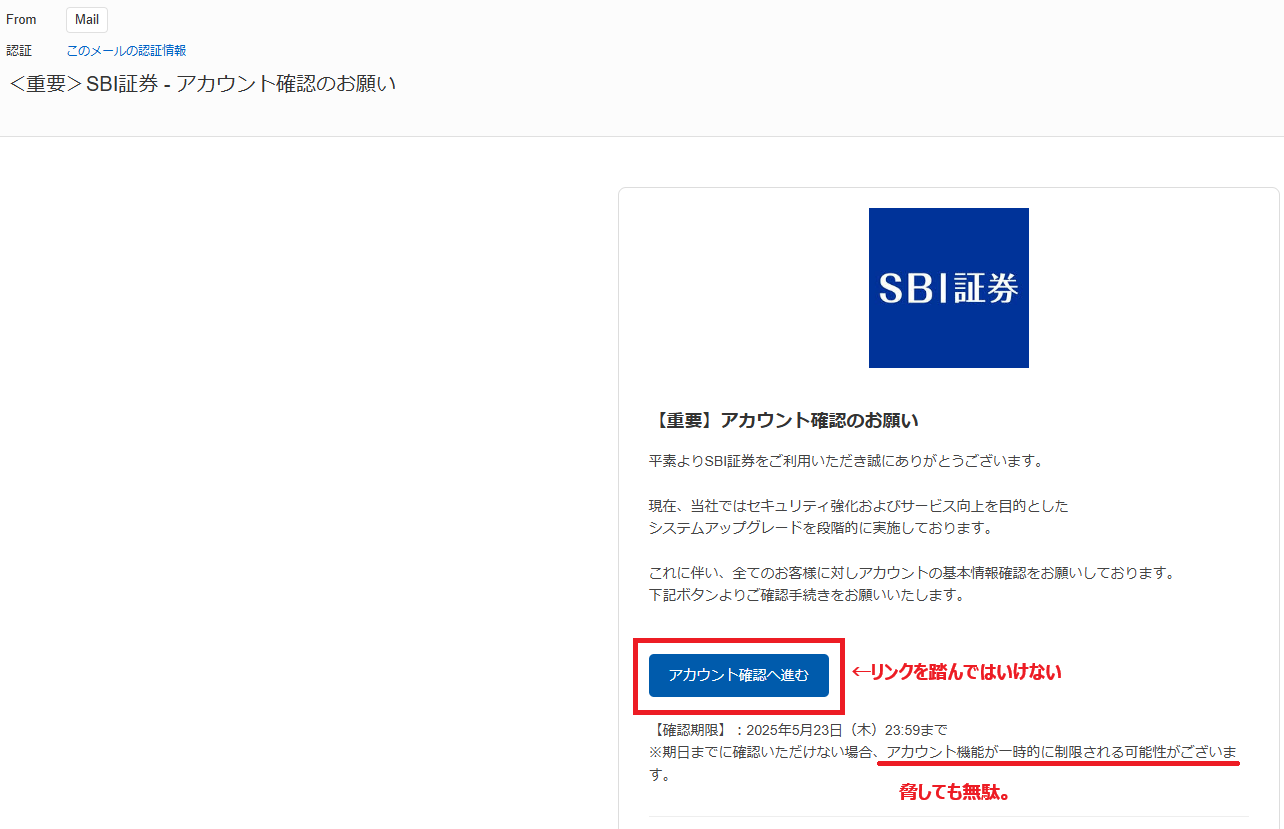
Task: Click the 認証 label
Action: tap(19, 50)
